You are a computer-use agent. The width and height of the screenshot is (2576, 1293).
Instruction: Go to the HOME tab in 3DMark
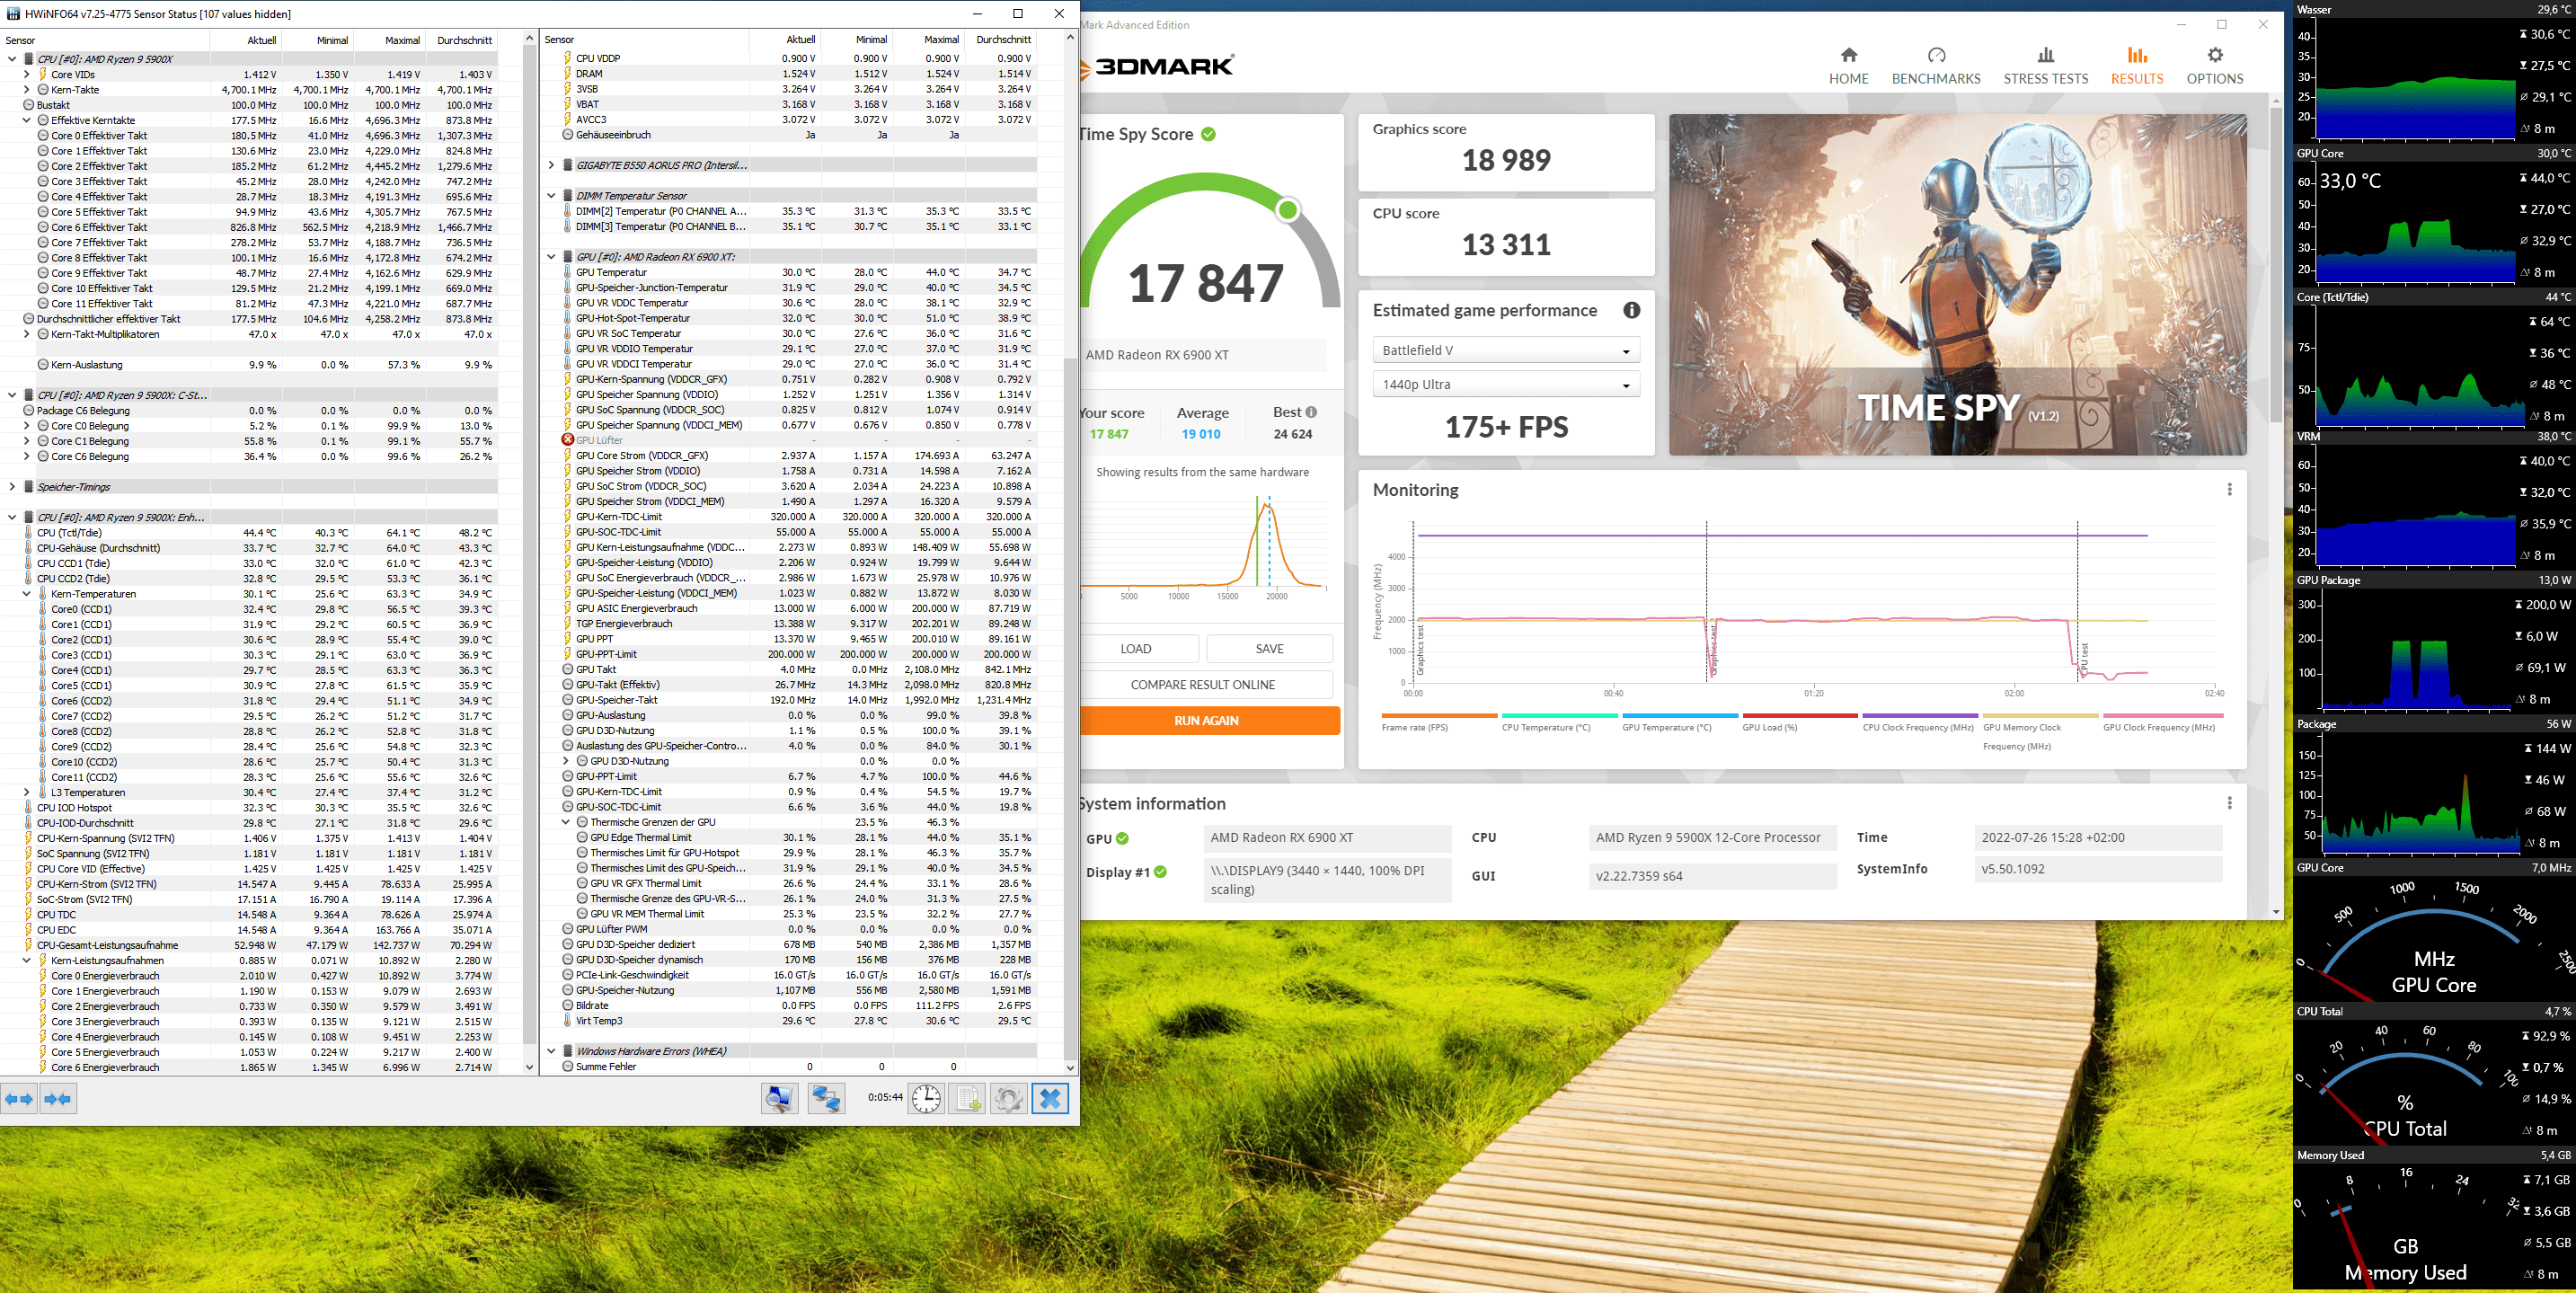click(1848, 66)
